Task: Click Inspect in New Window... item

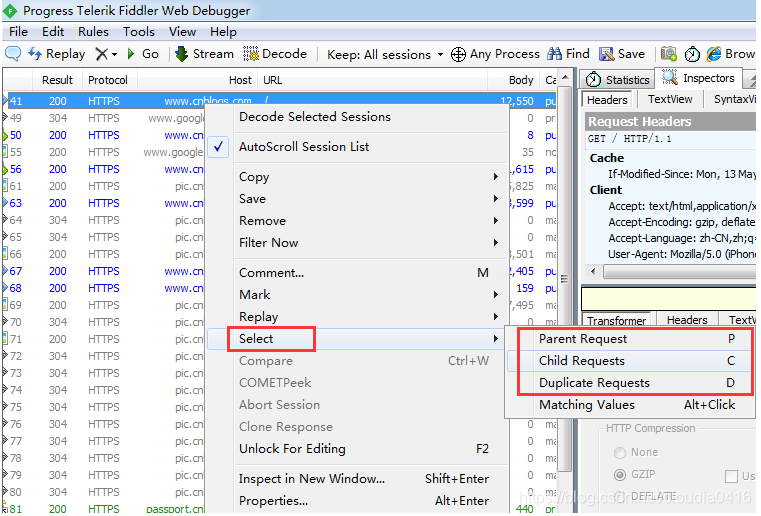Action: pyautogui.click(x=358, y=479)
